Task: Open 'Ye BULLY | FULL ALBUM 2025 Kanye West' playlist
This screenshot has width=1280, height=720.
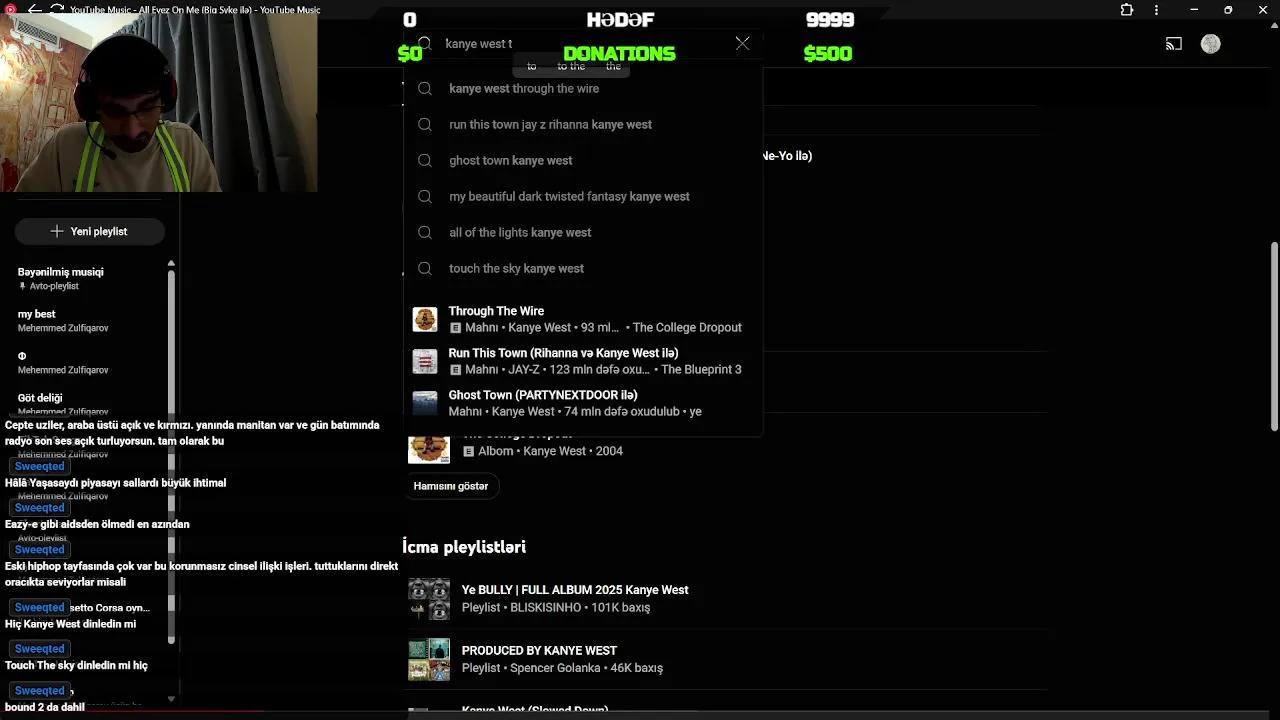Action: [x=575, y=590]
